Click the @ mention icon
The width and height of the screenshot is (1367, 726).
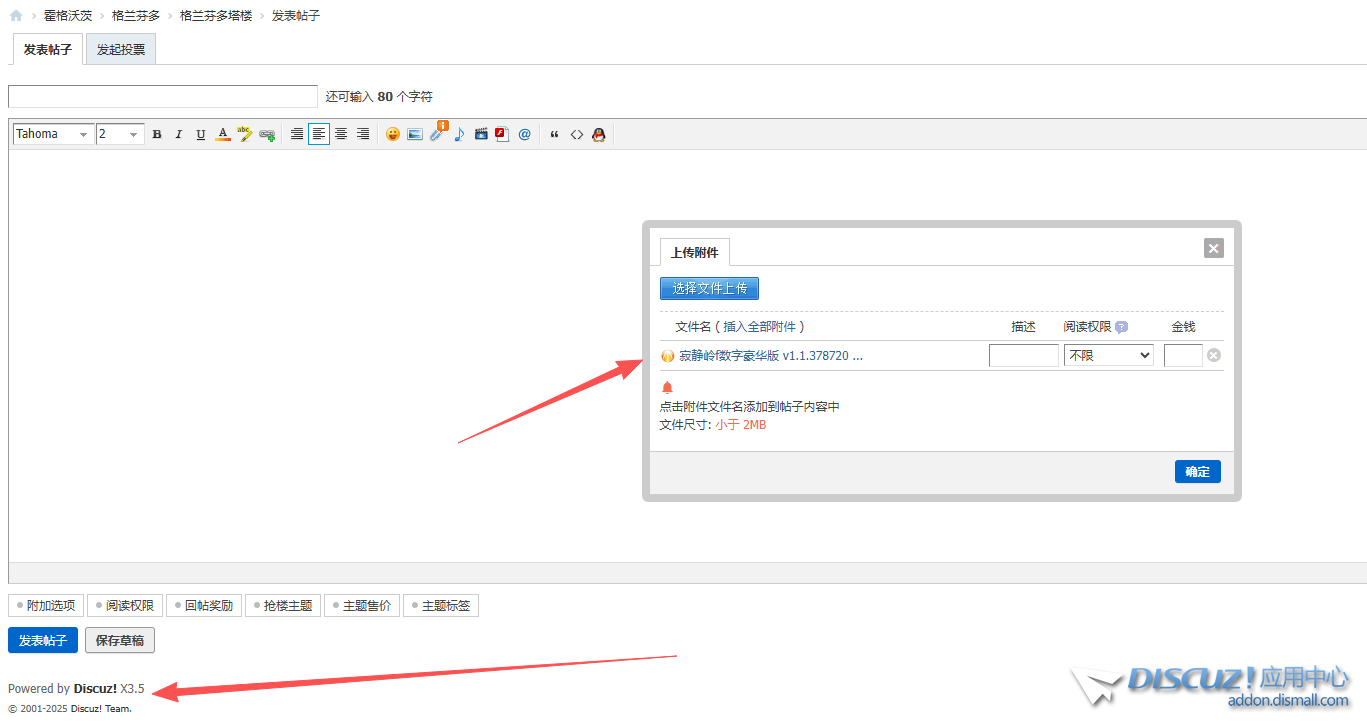click(525, 134)
